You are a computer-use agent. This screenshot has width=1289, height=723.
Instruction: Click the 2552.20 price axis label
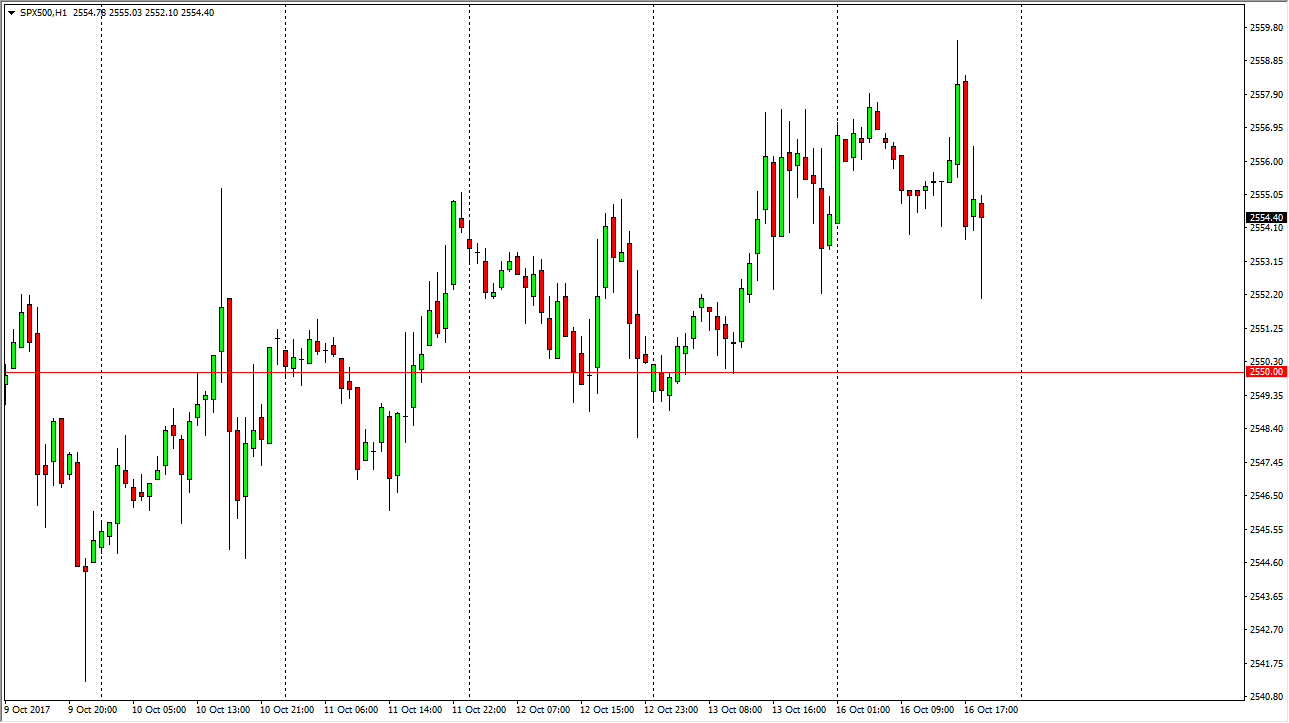click(1264, 295)
